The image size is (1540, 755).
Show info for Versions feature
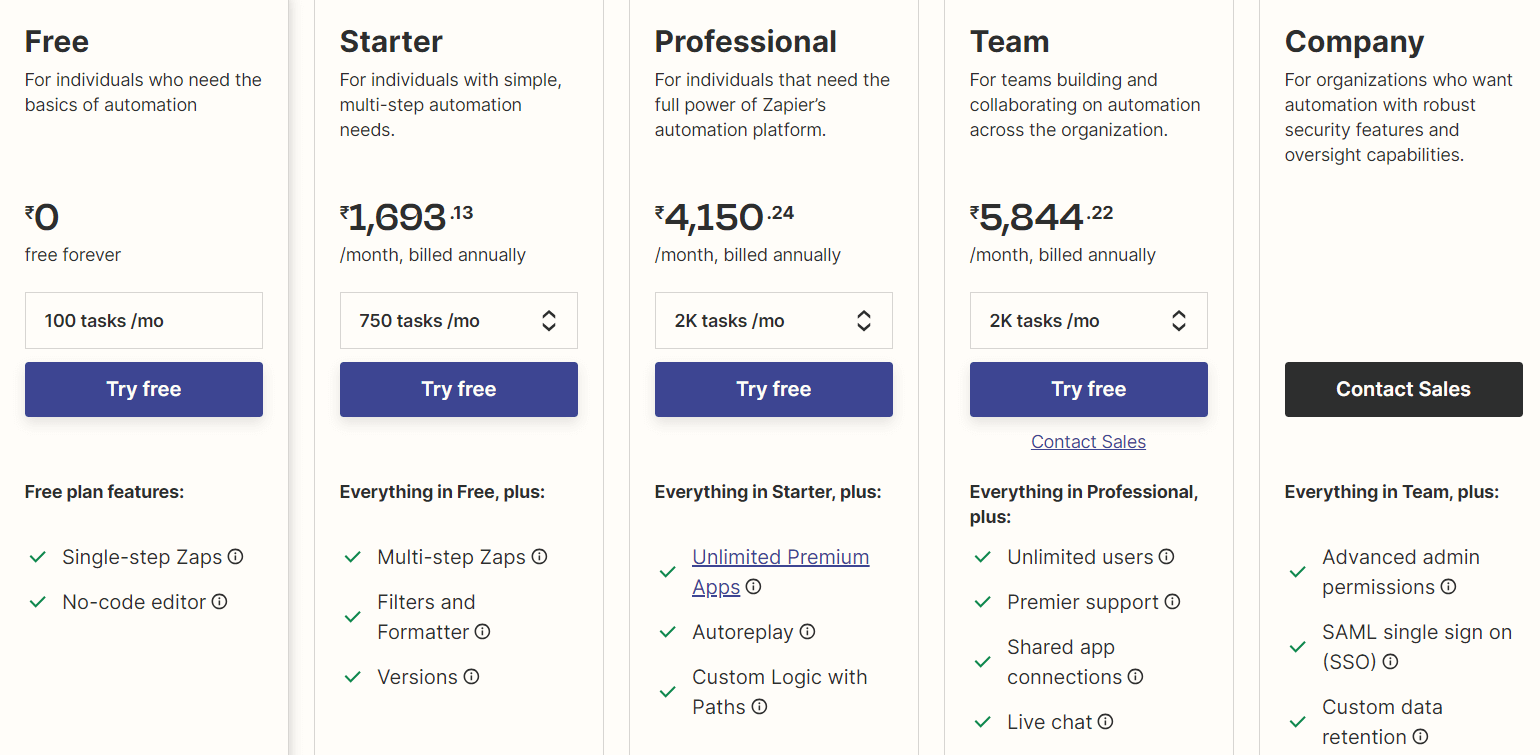click(471, 677)
